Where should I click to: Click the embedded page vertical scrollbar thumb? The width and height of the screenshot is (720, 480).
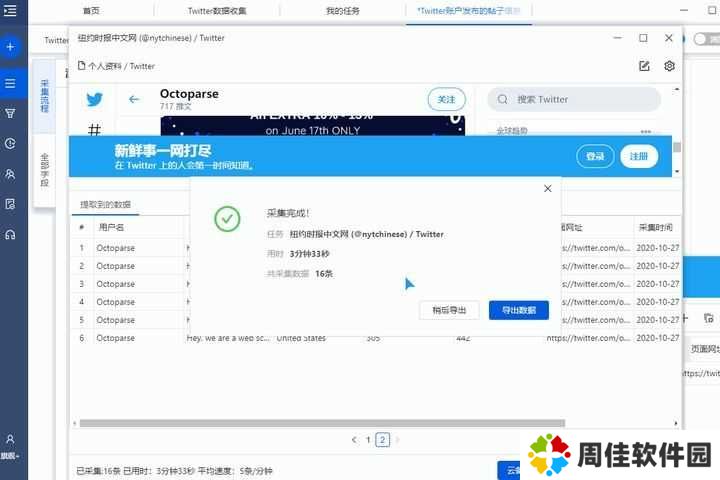click(x=676, y=147)
